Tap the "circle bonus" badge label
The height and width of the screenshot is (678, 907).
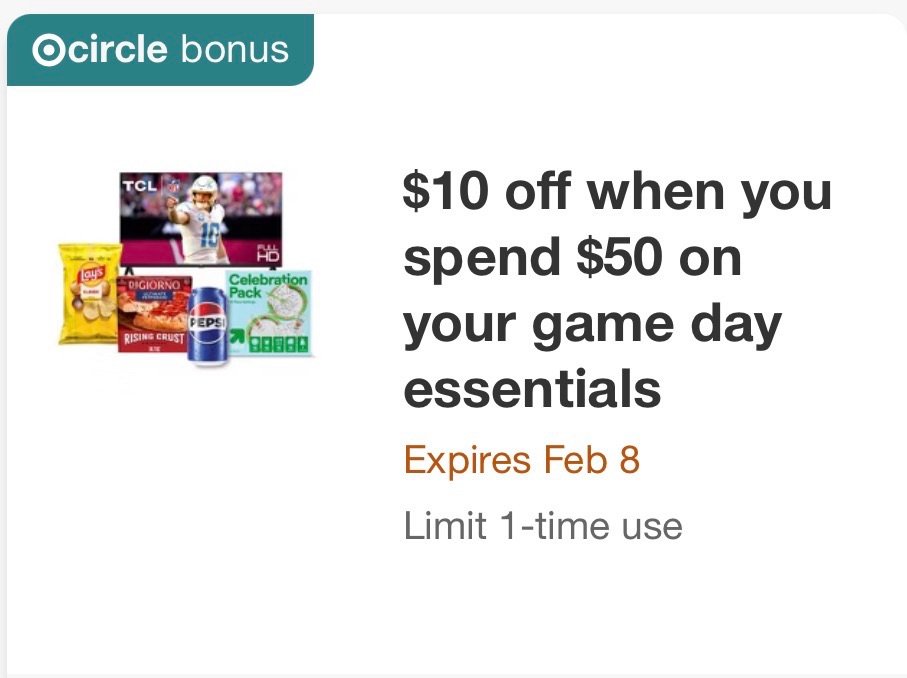160,49
